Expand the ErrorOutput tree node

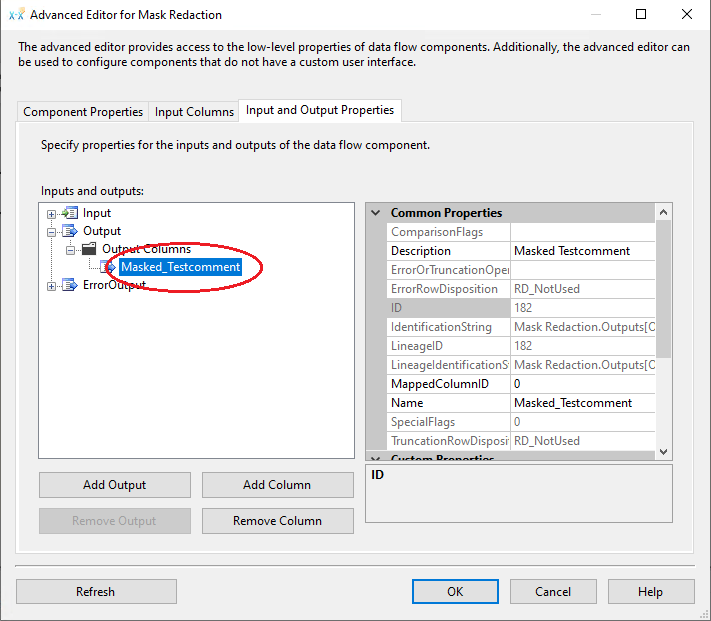coord(52,286)
